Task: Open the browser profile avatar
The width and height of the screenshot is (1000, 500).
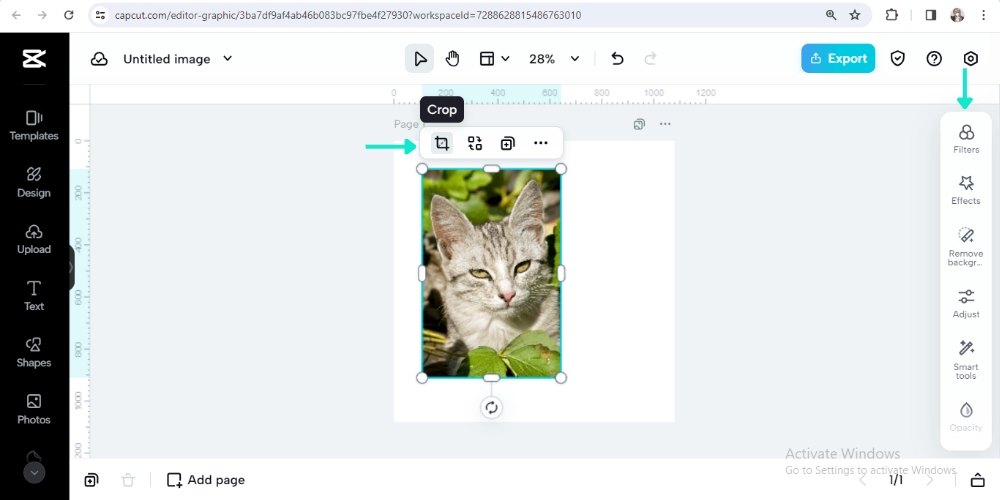Action: coord(957,15)
